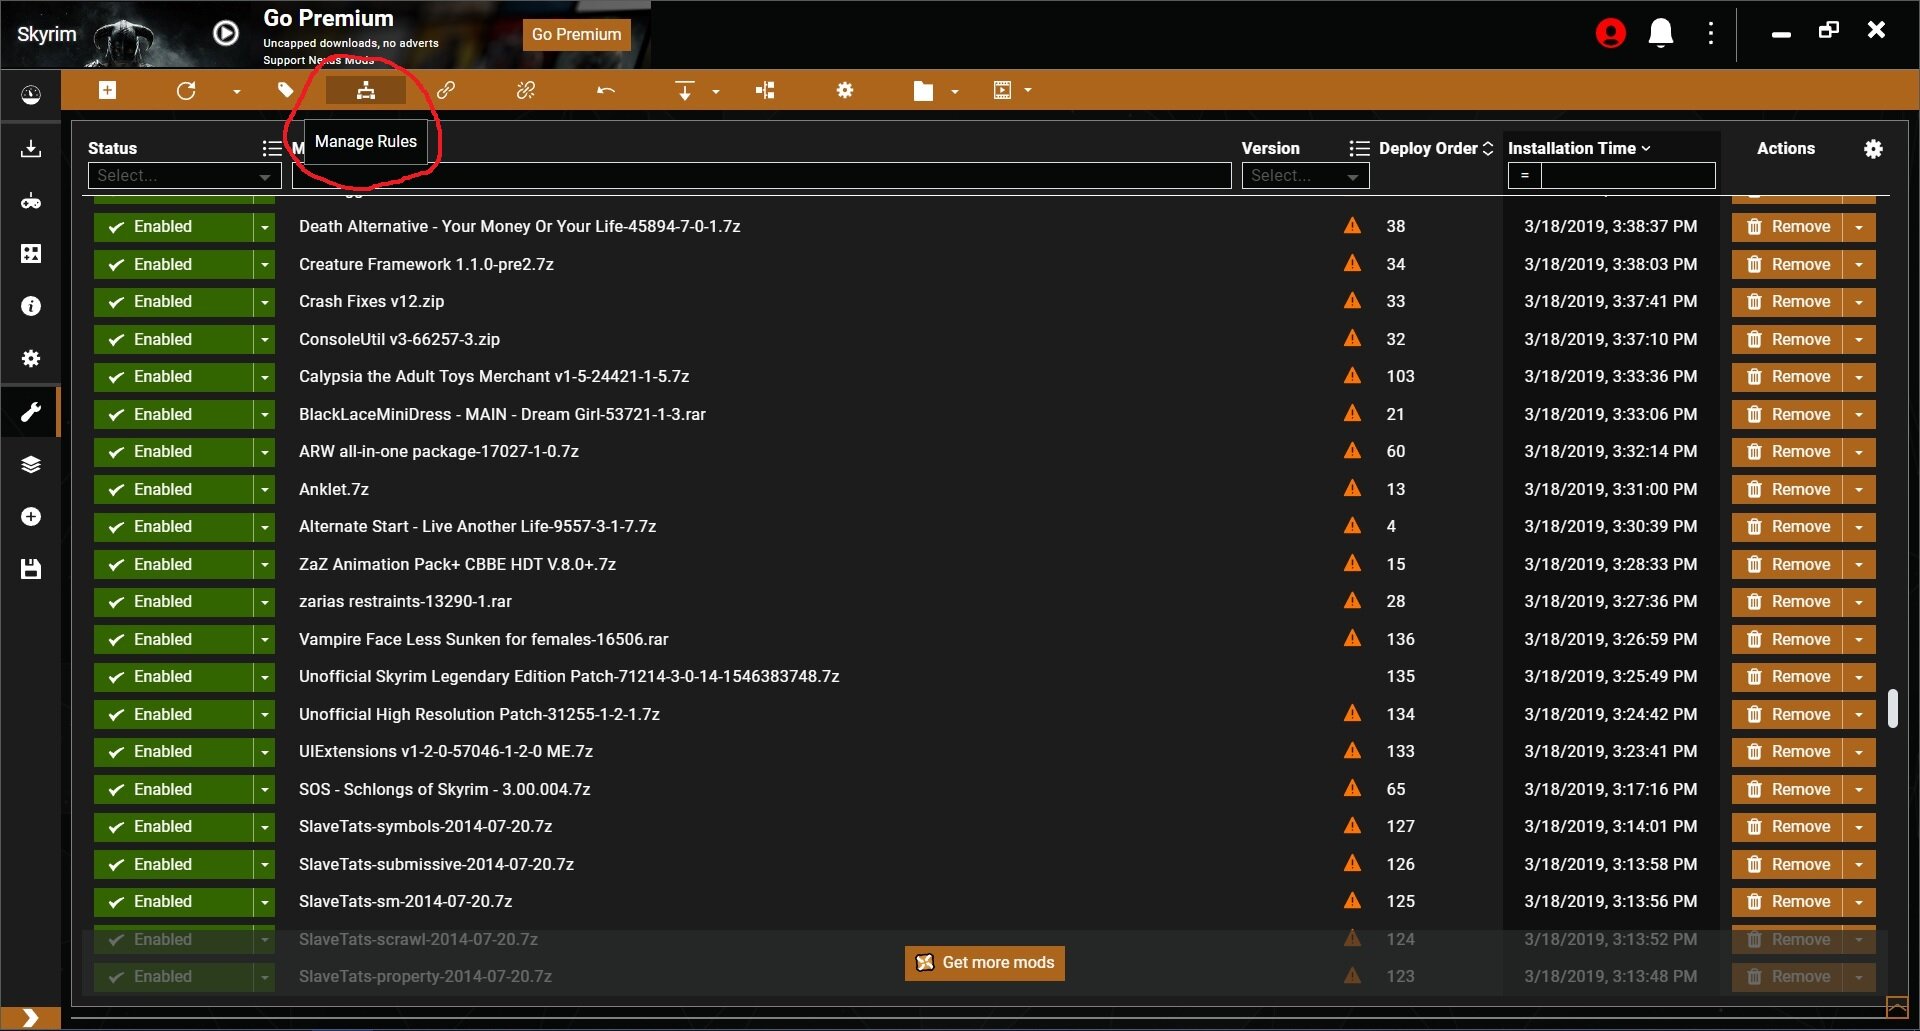
Task: Sort by Installation Time column
Action: 1579,148
